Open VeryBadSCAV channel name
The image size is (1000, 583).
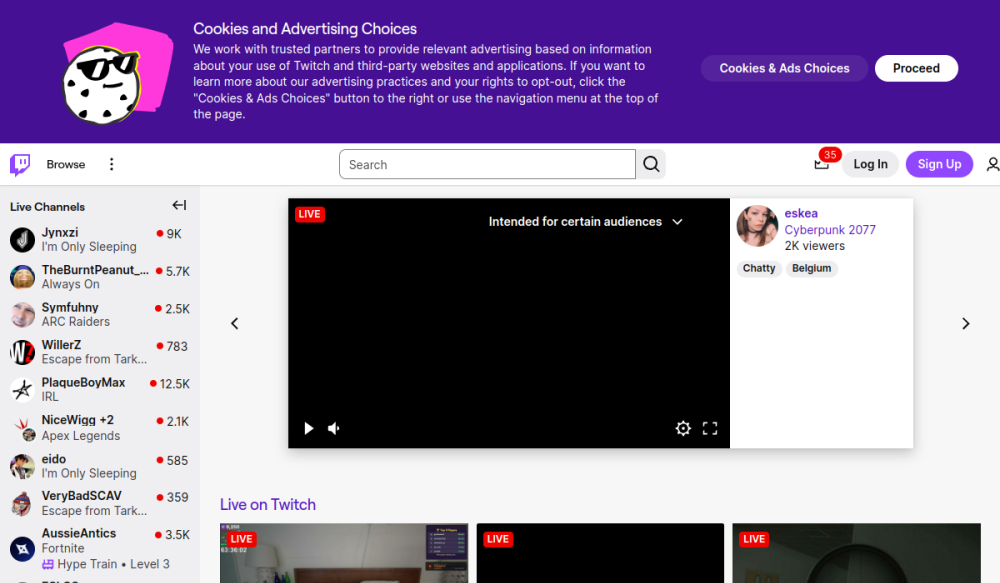82,496
